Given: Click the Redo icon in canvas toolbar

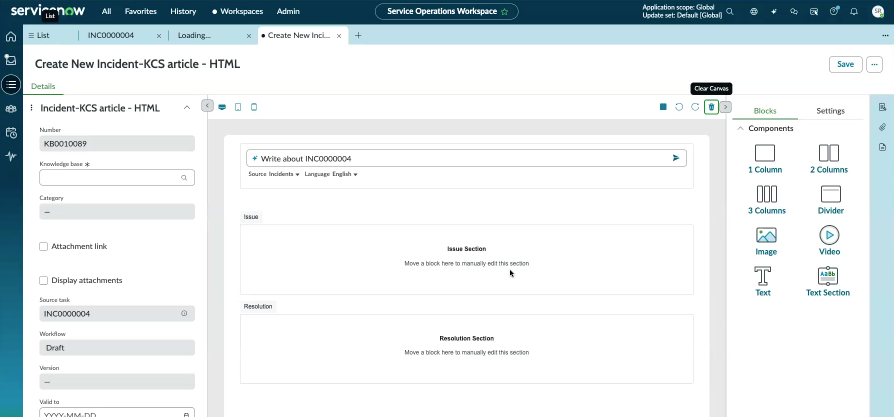Looking at the screenshot, I should coord(695,107).
